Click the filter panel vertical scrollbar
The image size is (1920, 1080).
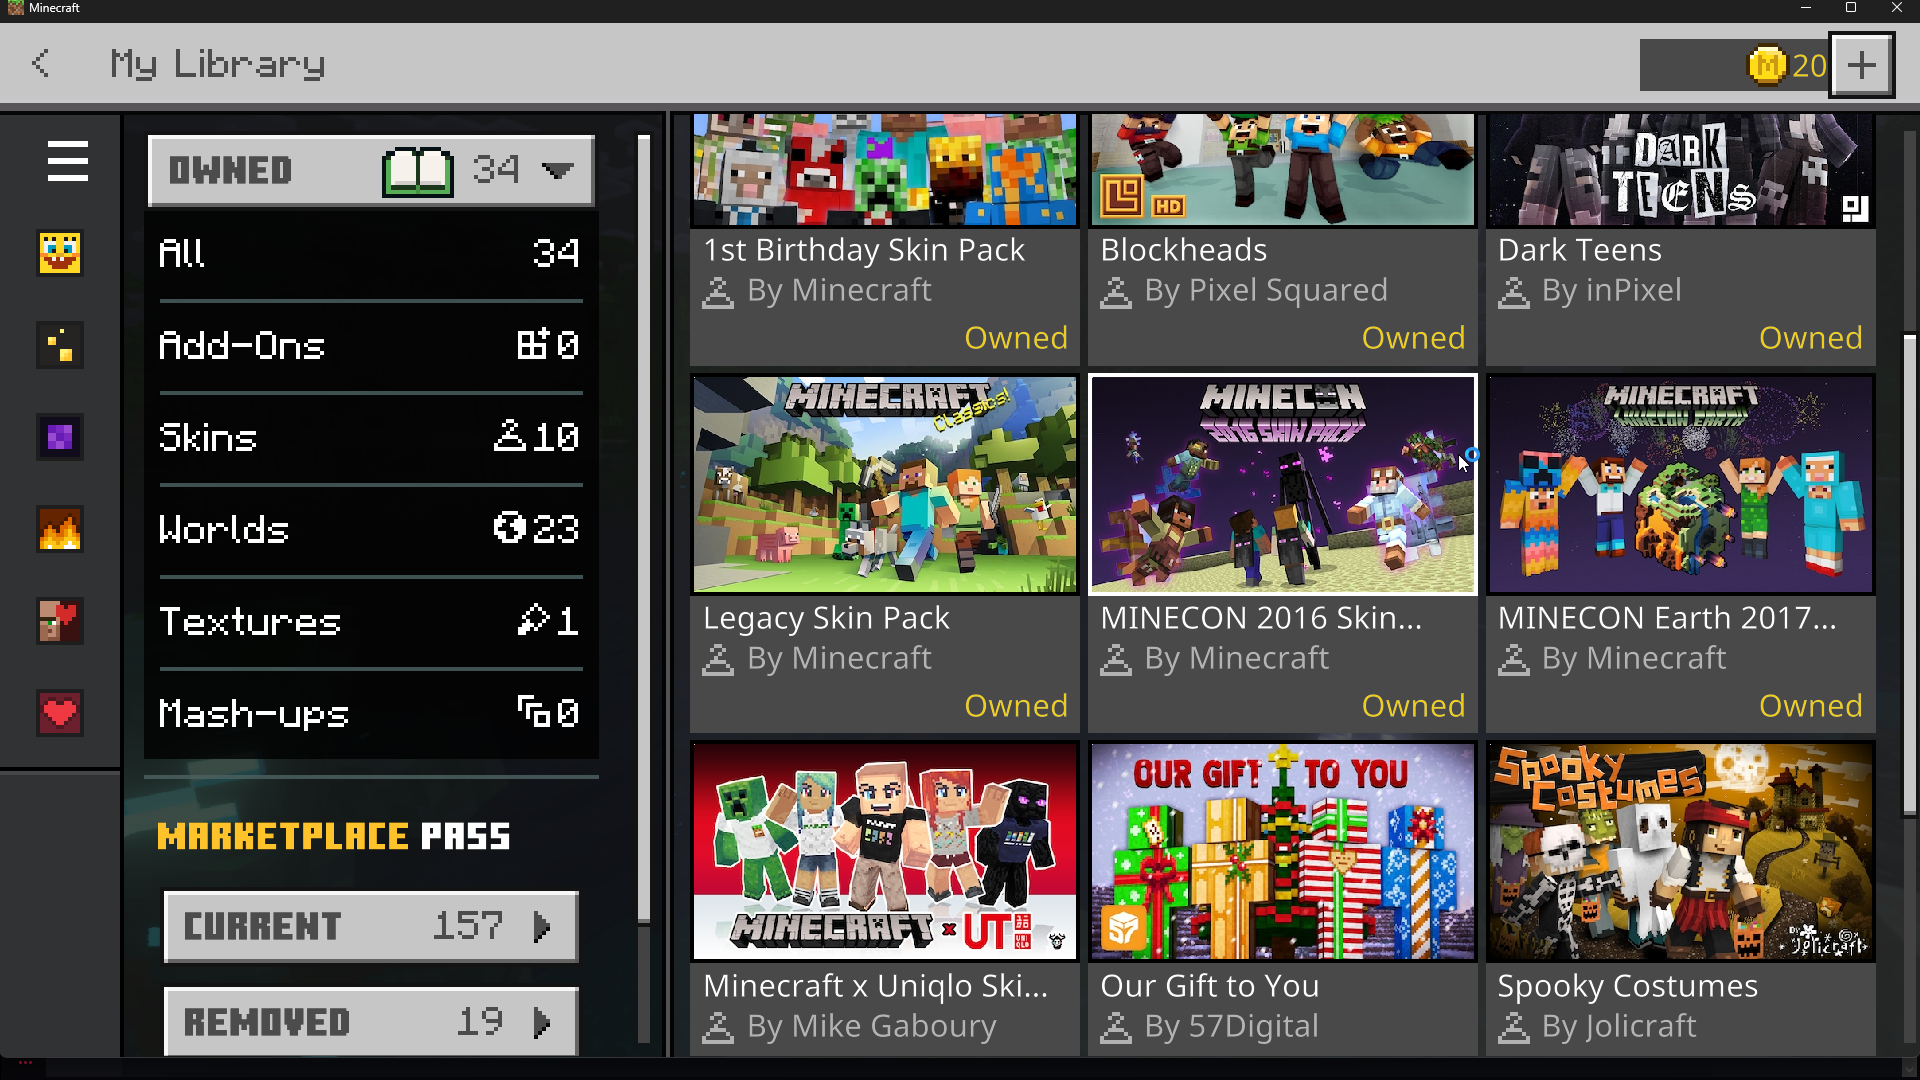pyautogui.click(x=644, y=530)
